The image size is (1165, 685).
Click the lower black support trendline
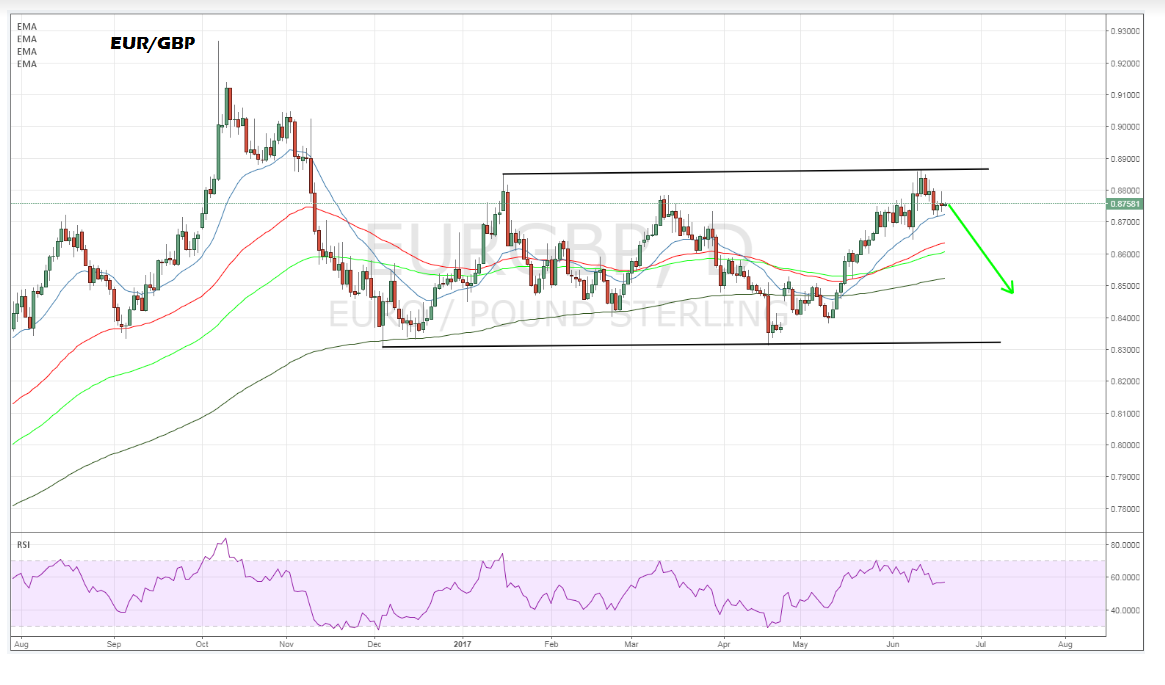pyautogui.click(x=690, y=345)
